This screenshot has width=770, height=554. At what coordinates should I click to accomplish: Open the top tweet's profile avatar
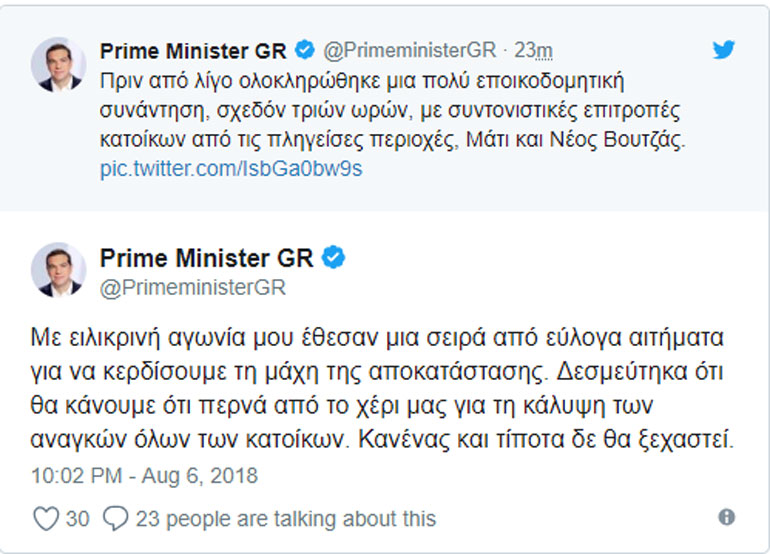pos(58,66)
